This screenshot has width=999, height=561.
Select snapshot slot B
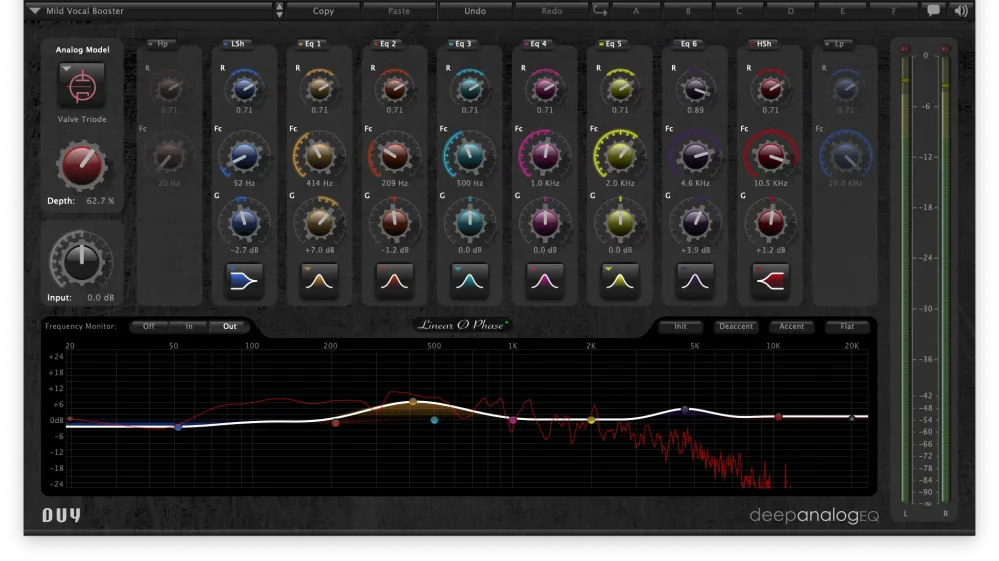(688, 11)
